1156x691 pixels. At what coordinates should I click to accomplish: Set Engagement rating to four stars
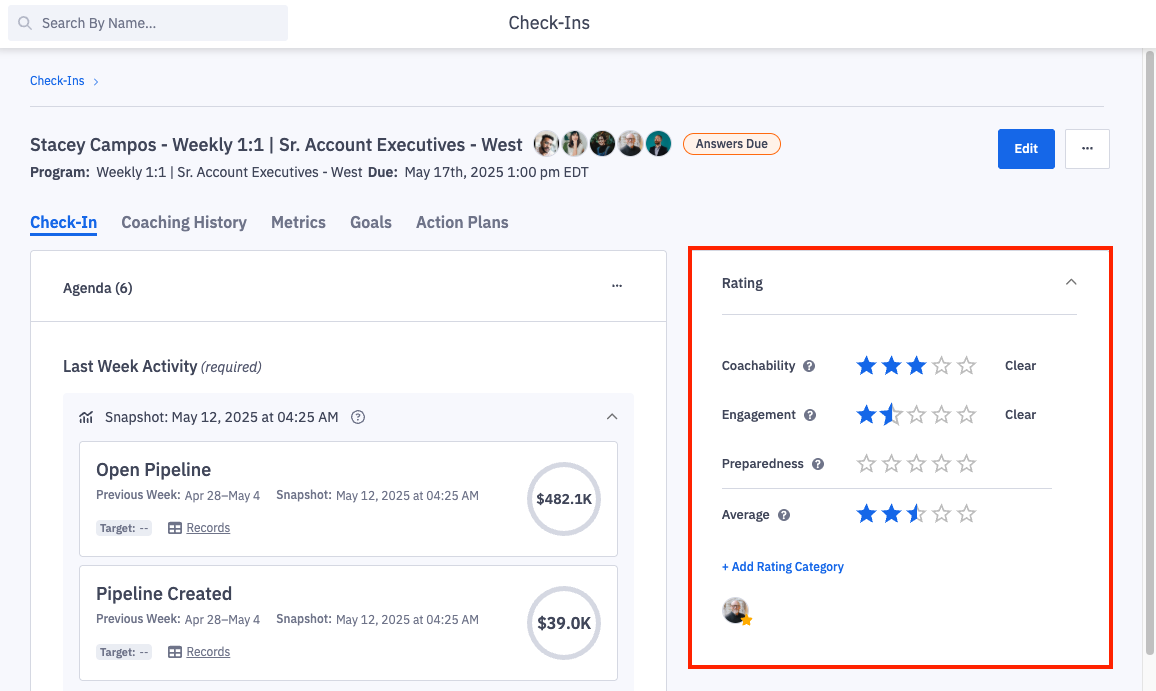(941, 415)
